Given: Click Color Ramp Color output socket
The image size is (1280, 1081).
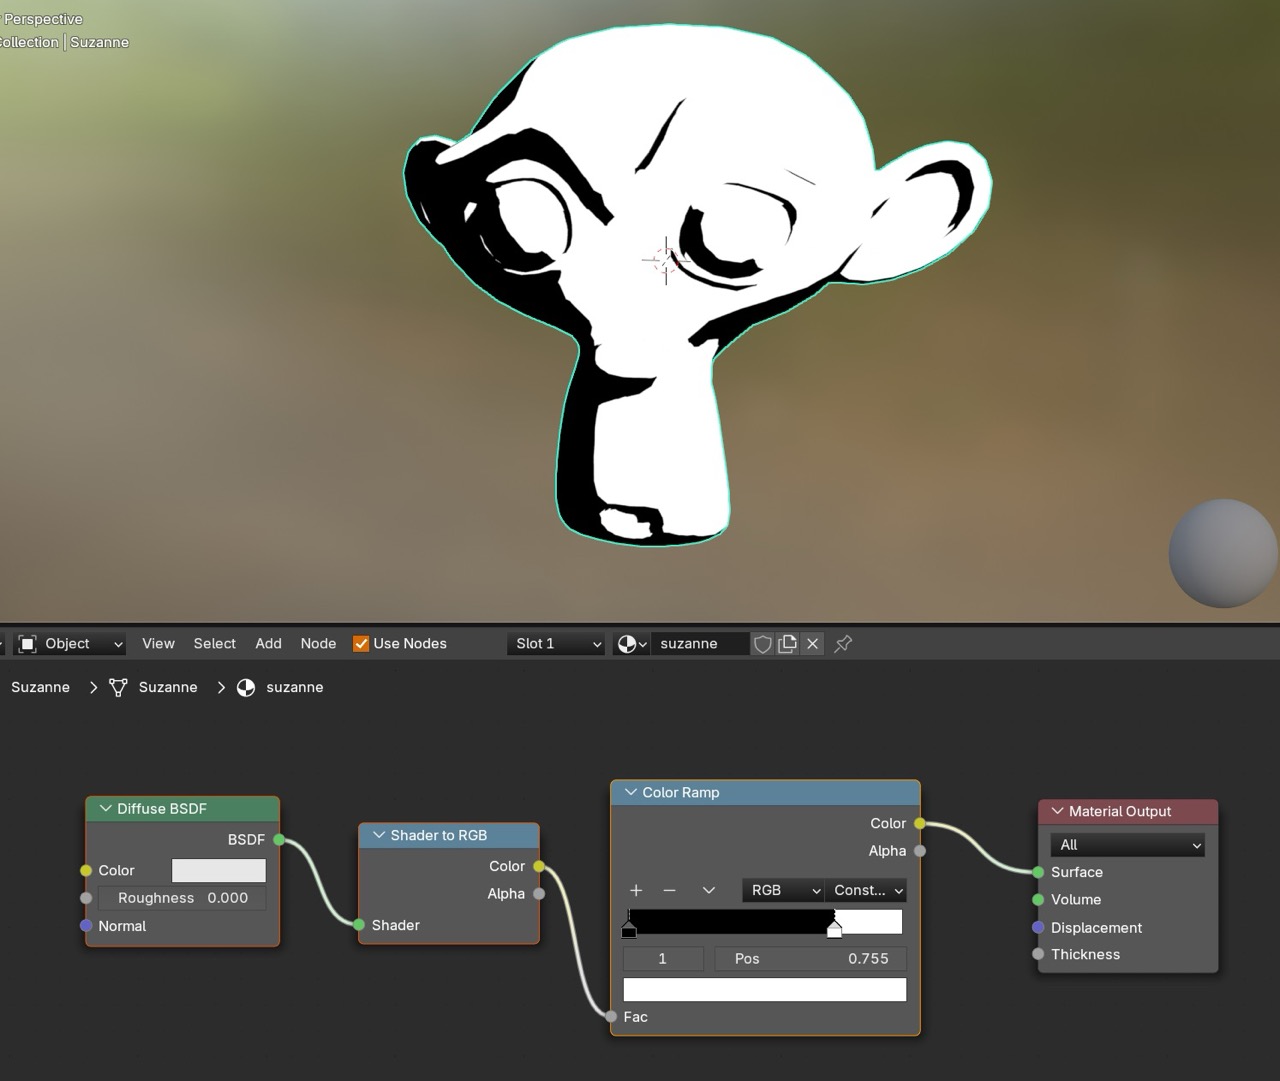Looking at the screenshot, I should [x=919, y=823].
